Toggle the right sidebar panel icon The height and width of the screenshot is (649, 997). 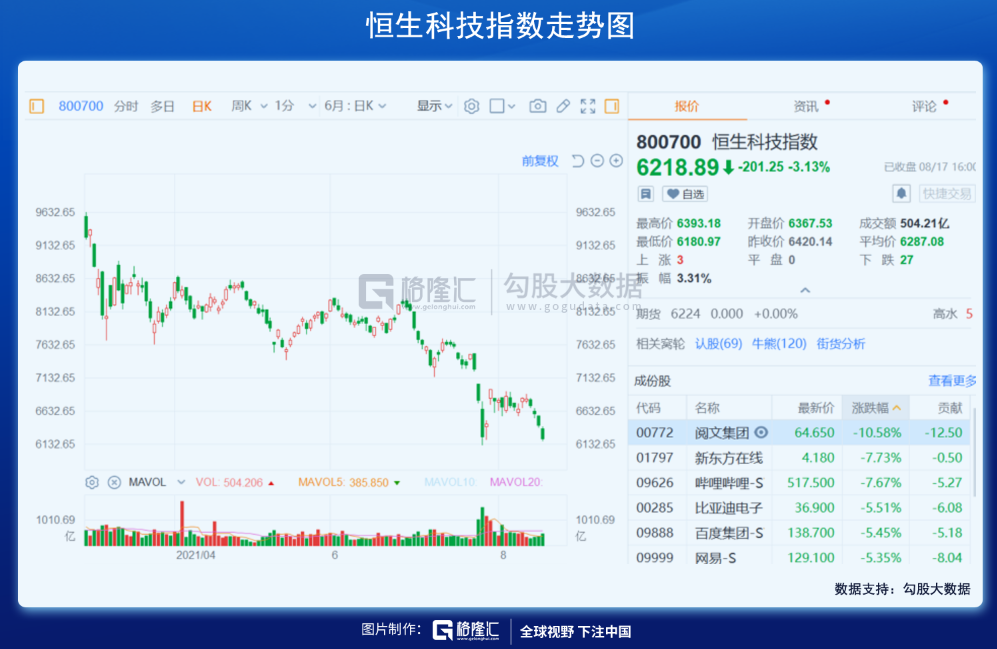(x=612, y=106)
